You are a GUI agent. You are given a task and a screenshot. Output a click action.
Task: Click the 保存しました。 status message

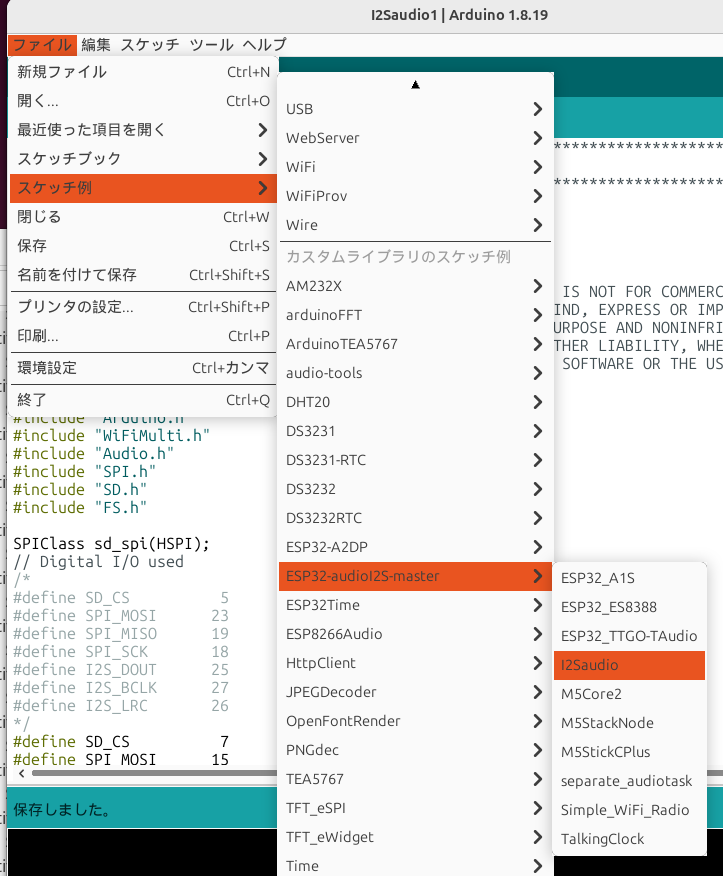pos(62,810)
